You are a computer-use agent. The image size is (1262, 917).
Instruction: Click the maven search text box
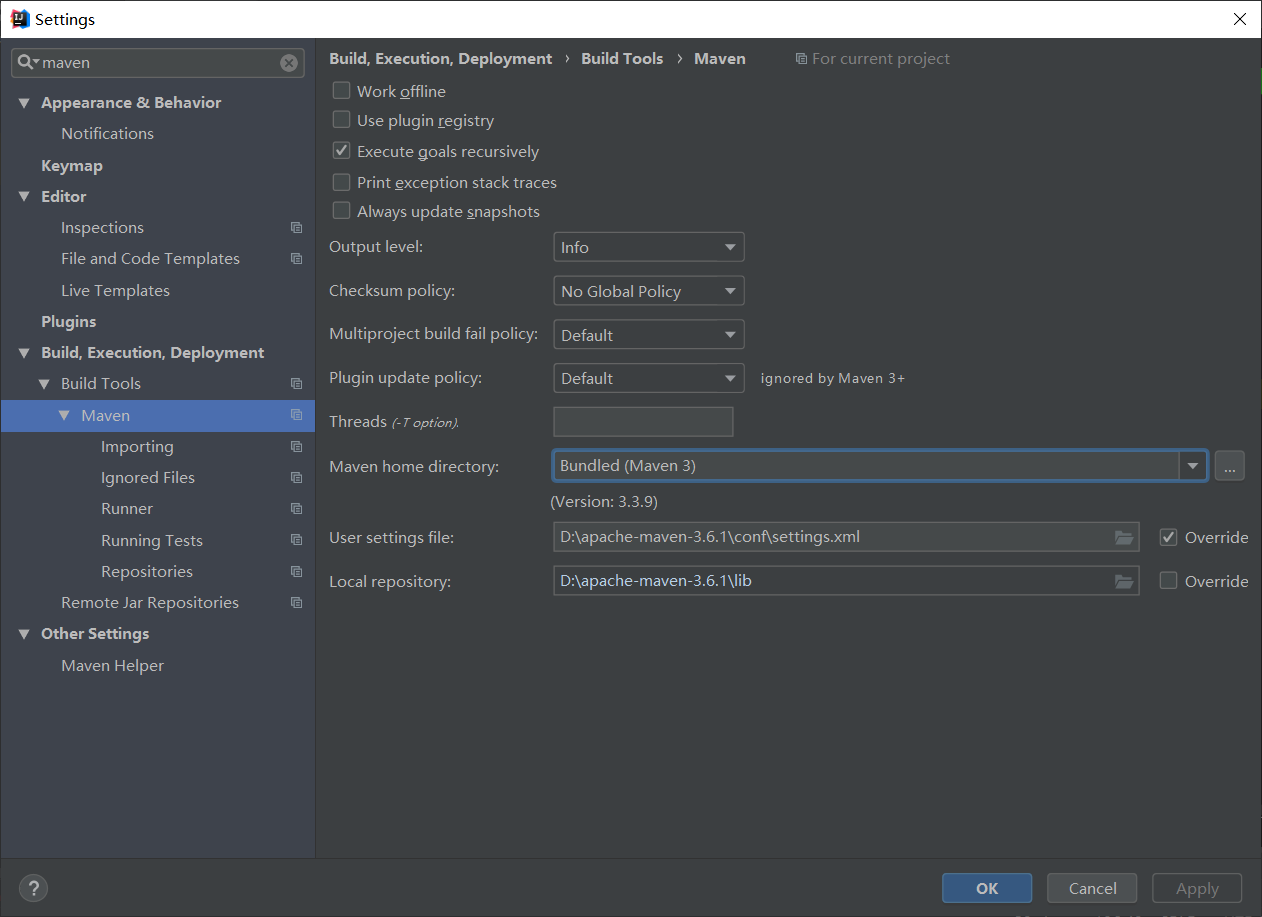tap(159, 63)
